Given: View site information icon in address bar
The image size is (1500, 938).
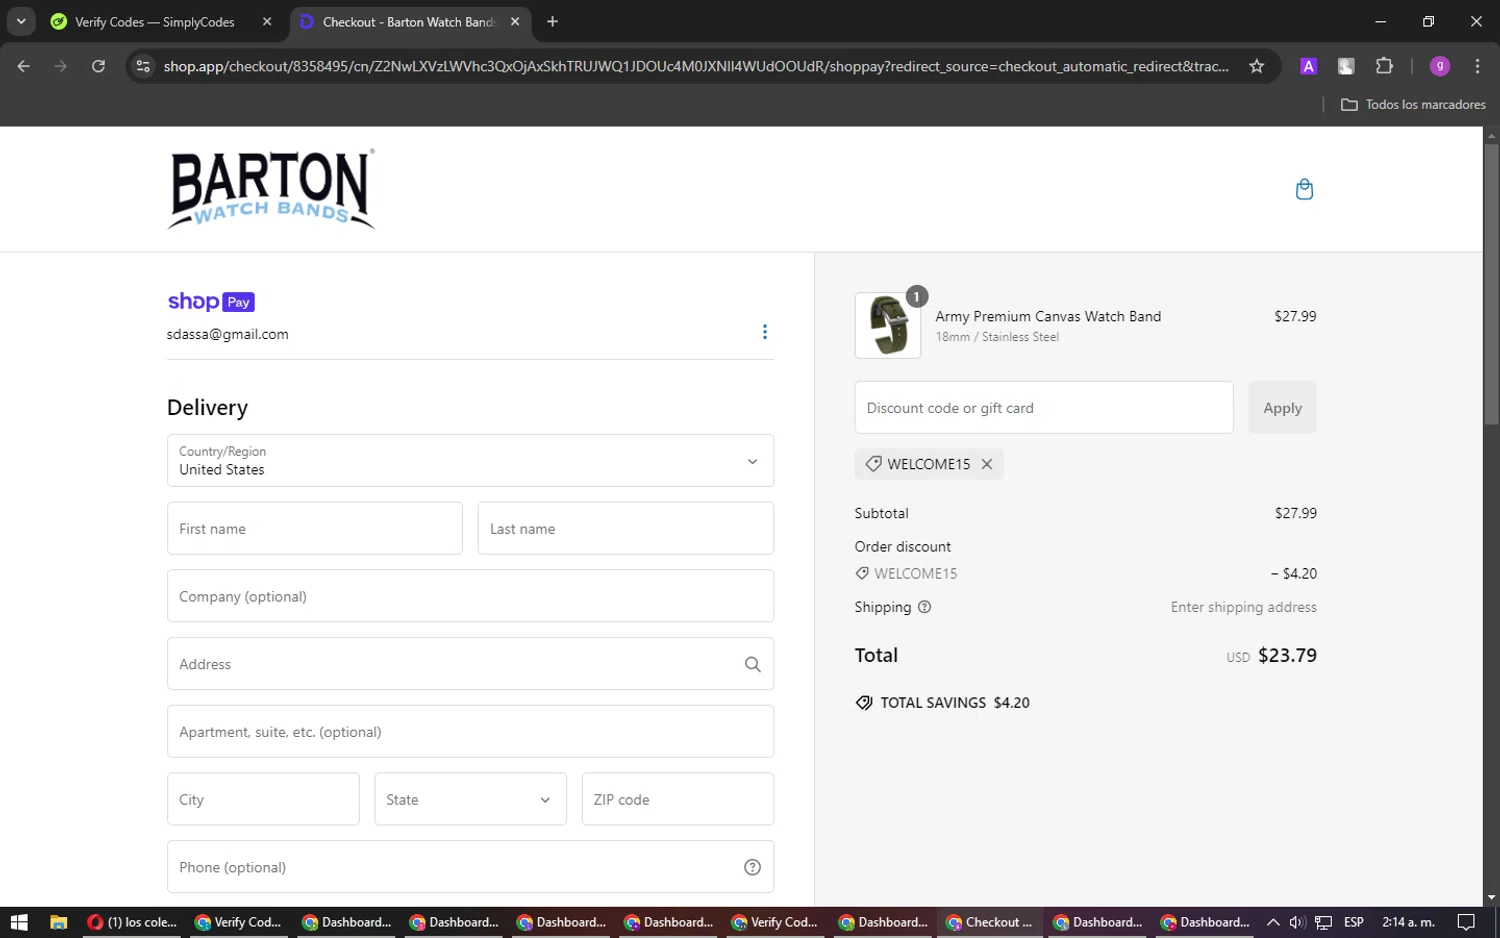Looking at the screenshot, I should coord(143,66).
